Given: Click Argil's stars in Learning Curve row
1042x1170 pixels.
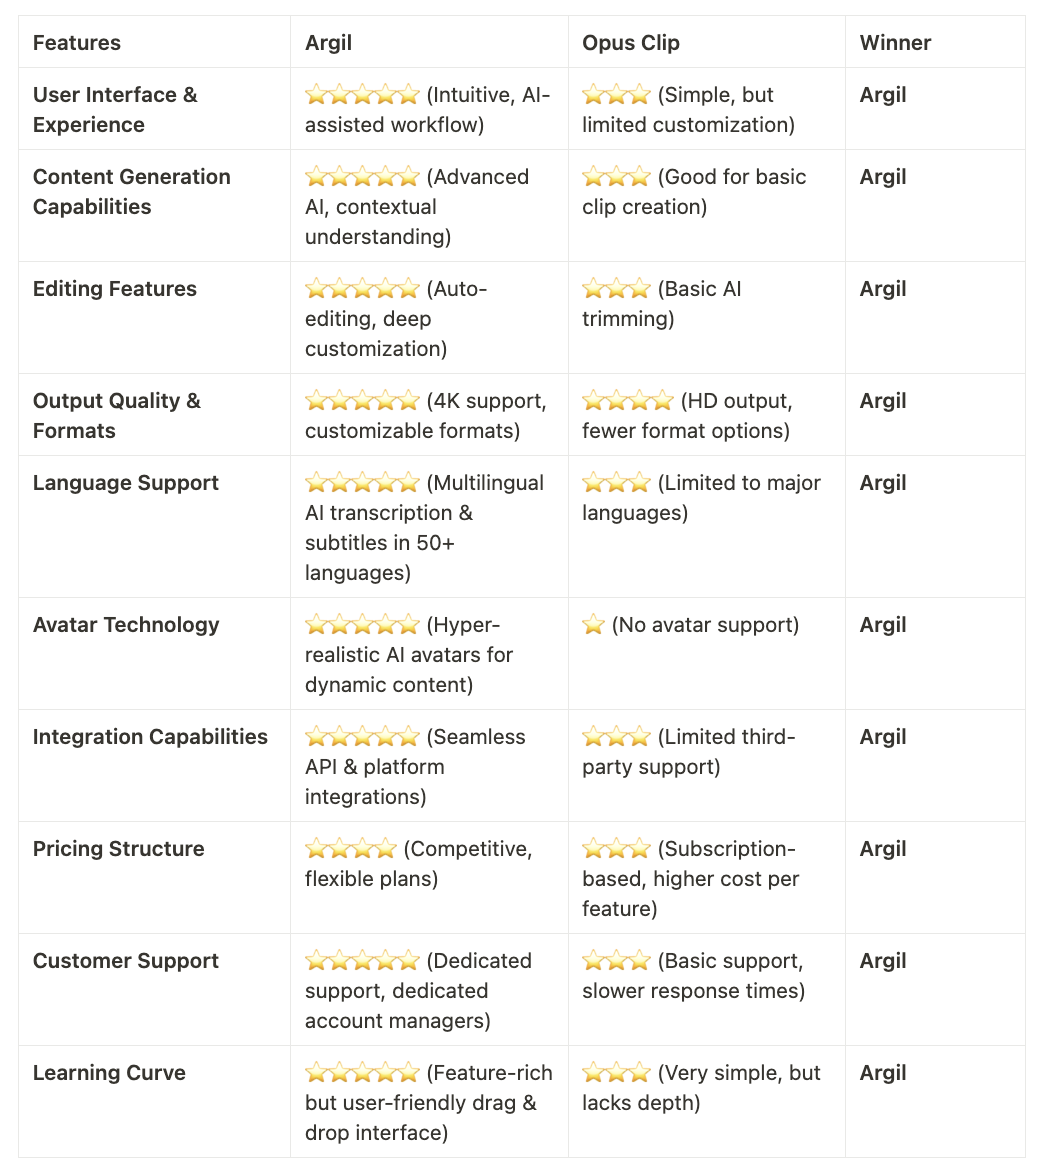Looking at the screenshot, I should click(x=362, y=1072).
